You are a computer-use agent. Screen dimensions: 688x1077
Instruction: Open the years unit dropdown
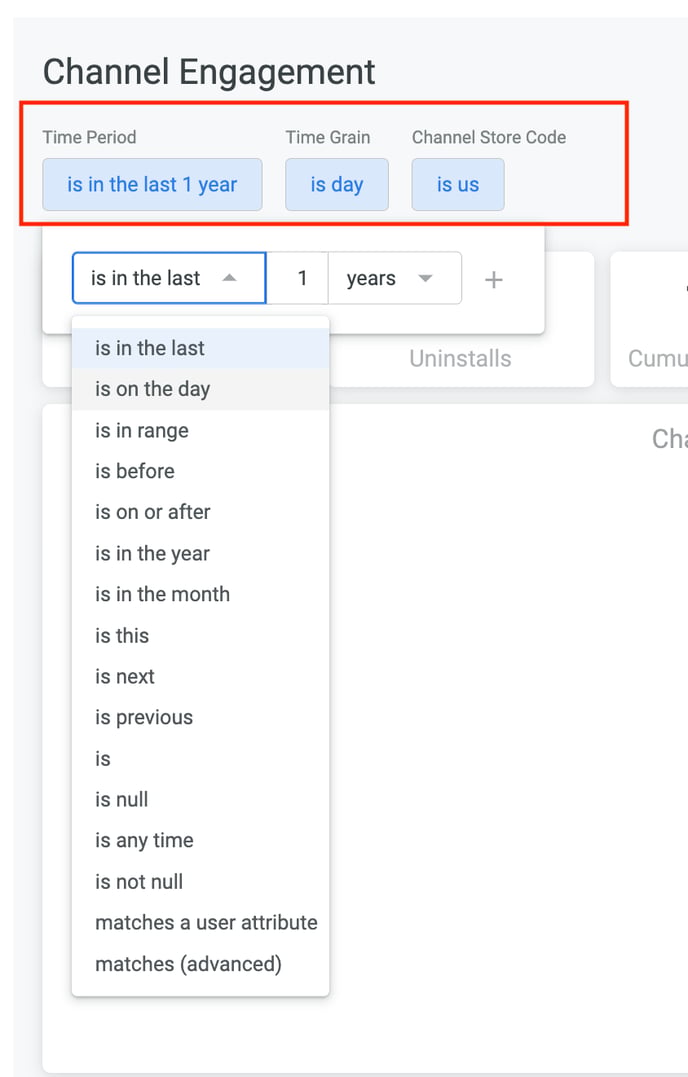pyautogui.click(x=394, y=279)
